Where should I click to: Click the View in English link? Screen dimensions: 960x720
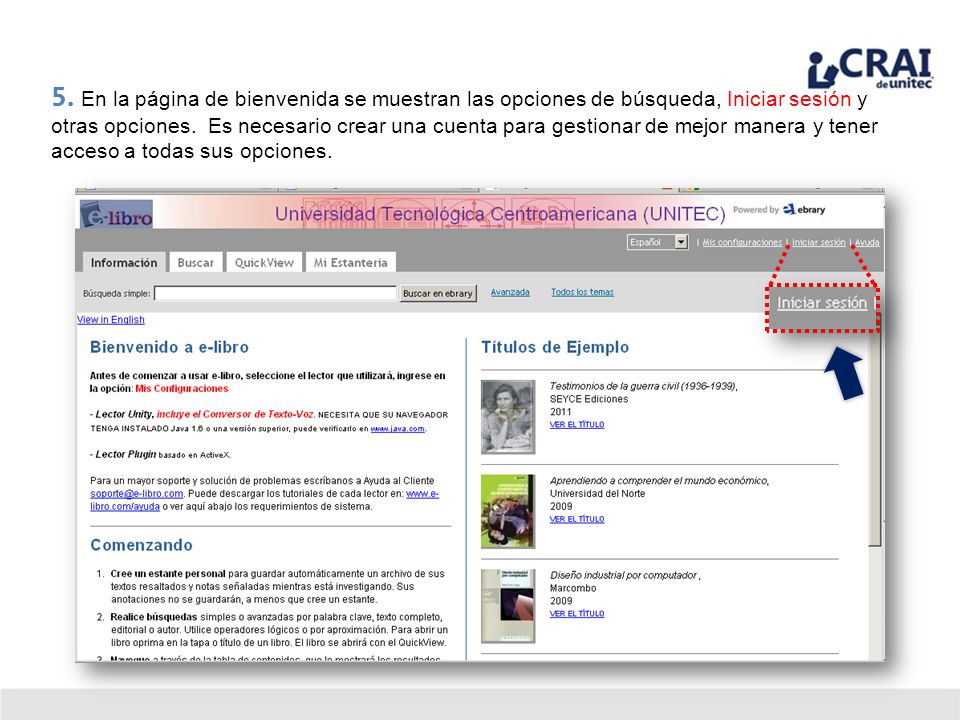tap(111, 320)
